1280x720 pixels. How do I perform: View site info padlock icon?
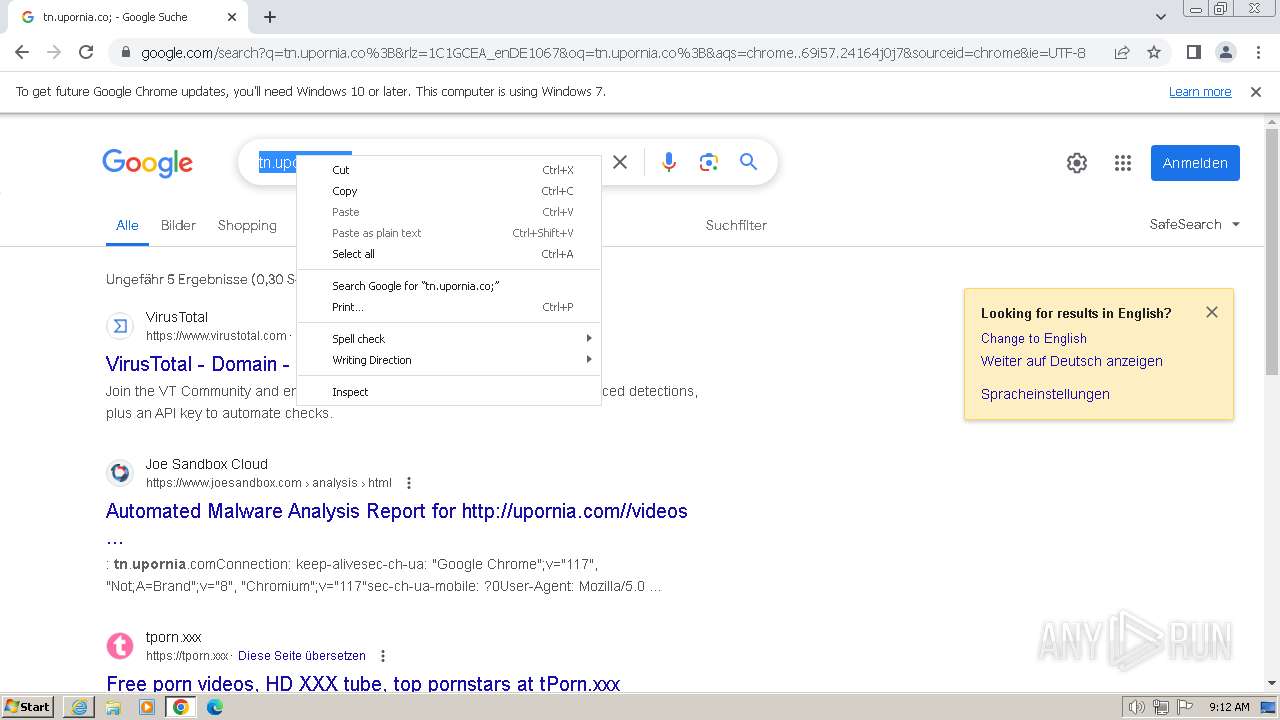click(126, 53)
